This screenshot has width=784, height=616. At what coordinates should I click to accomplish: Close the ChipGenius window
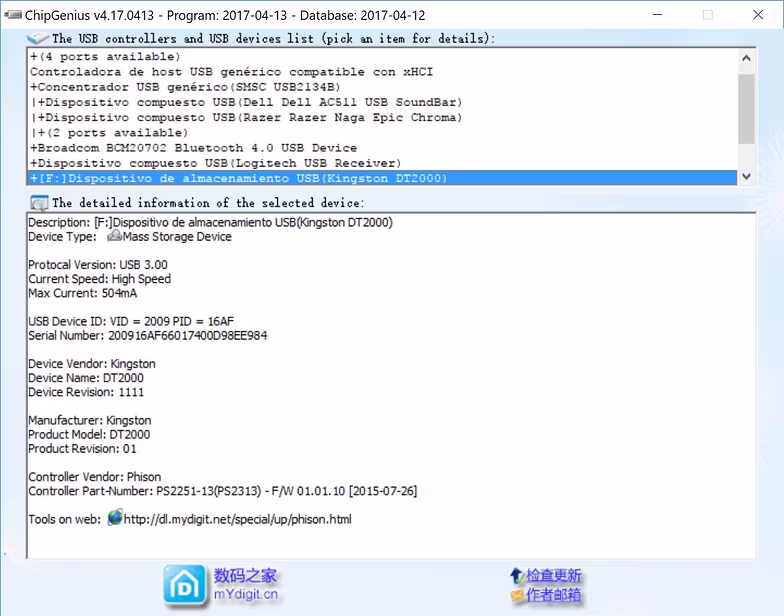[758, 14]
